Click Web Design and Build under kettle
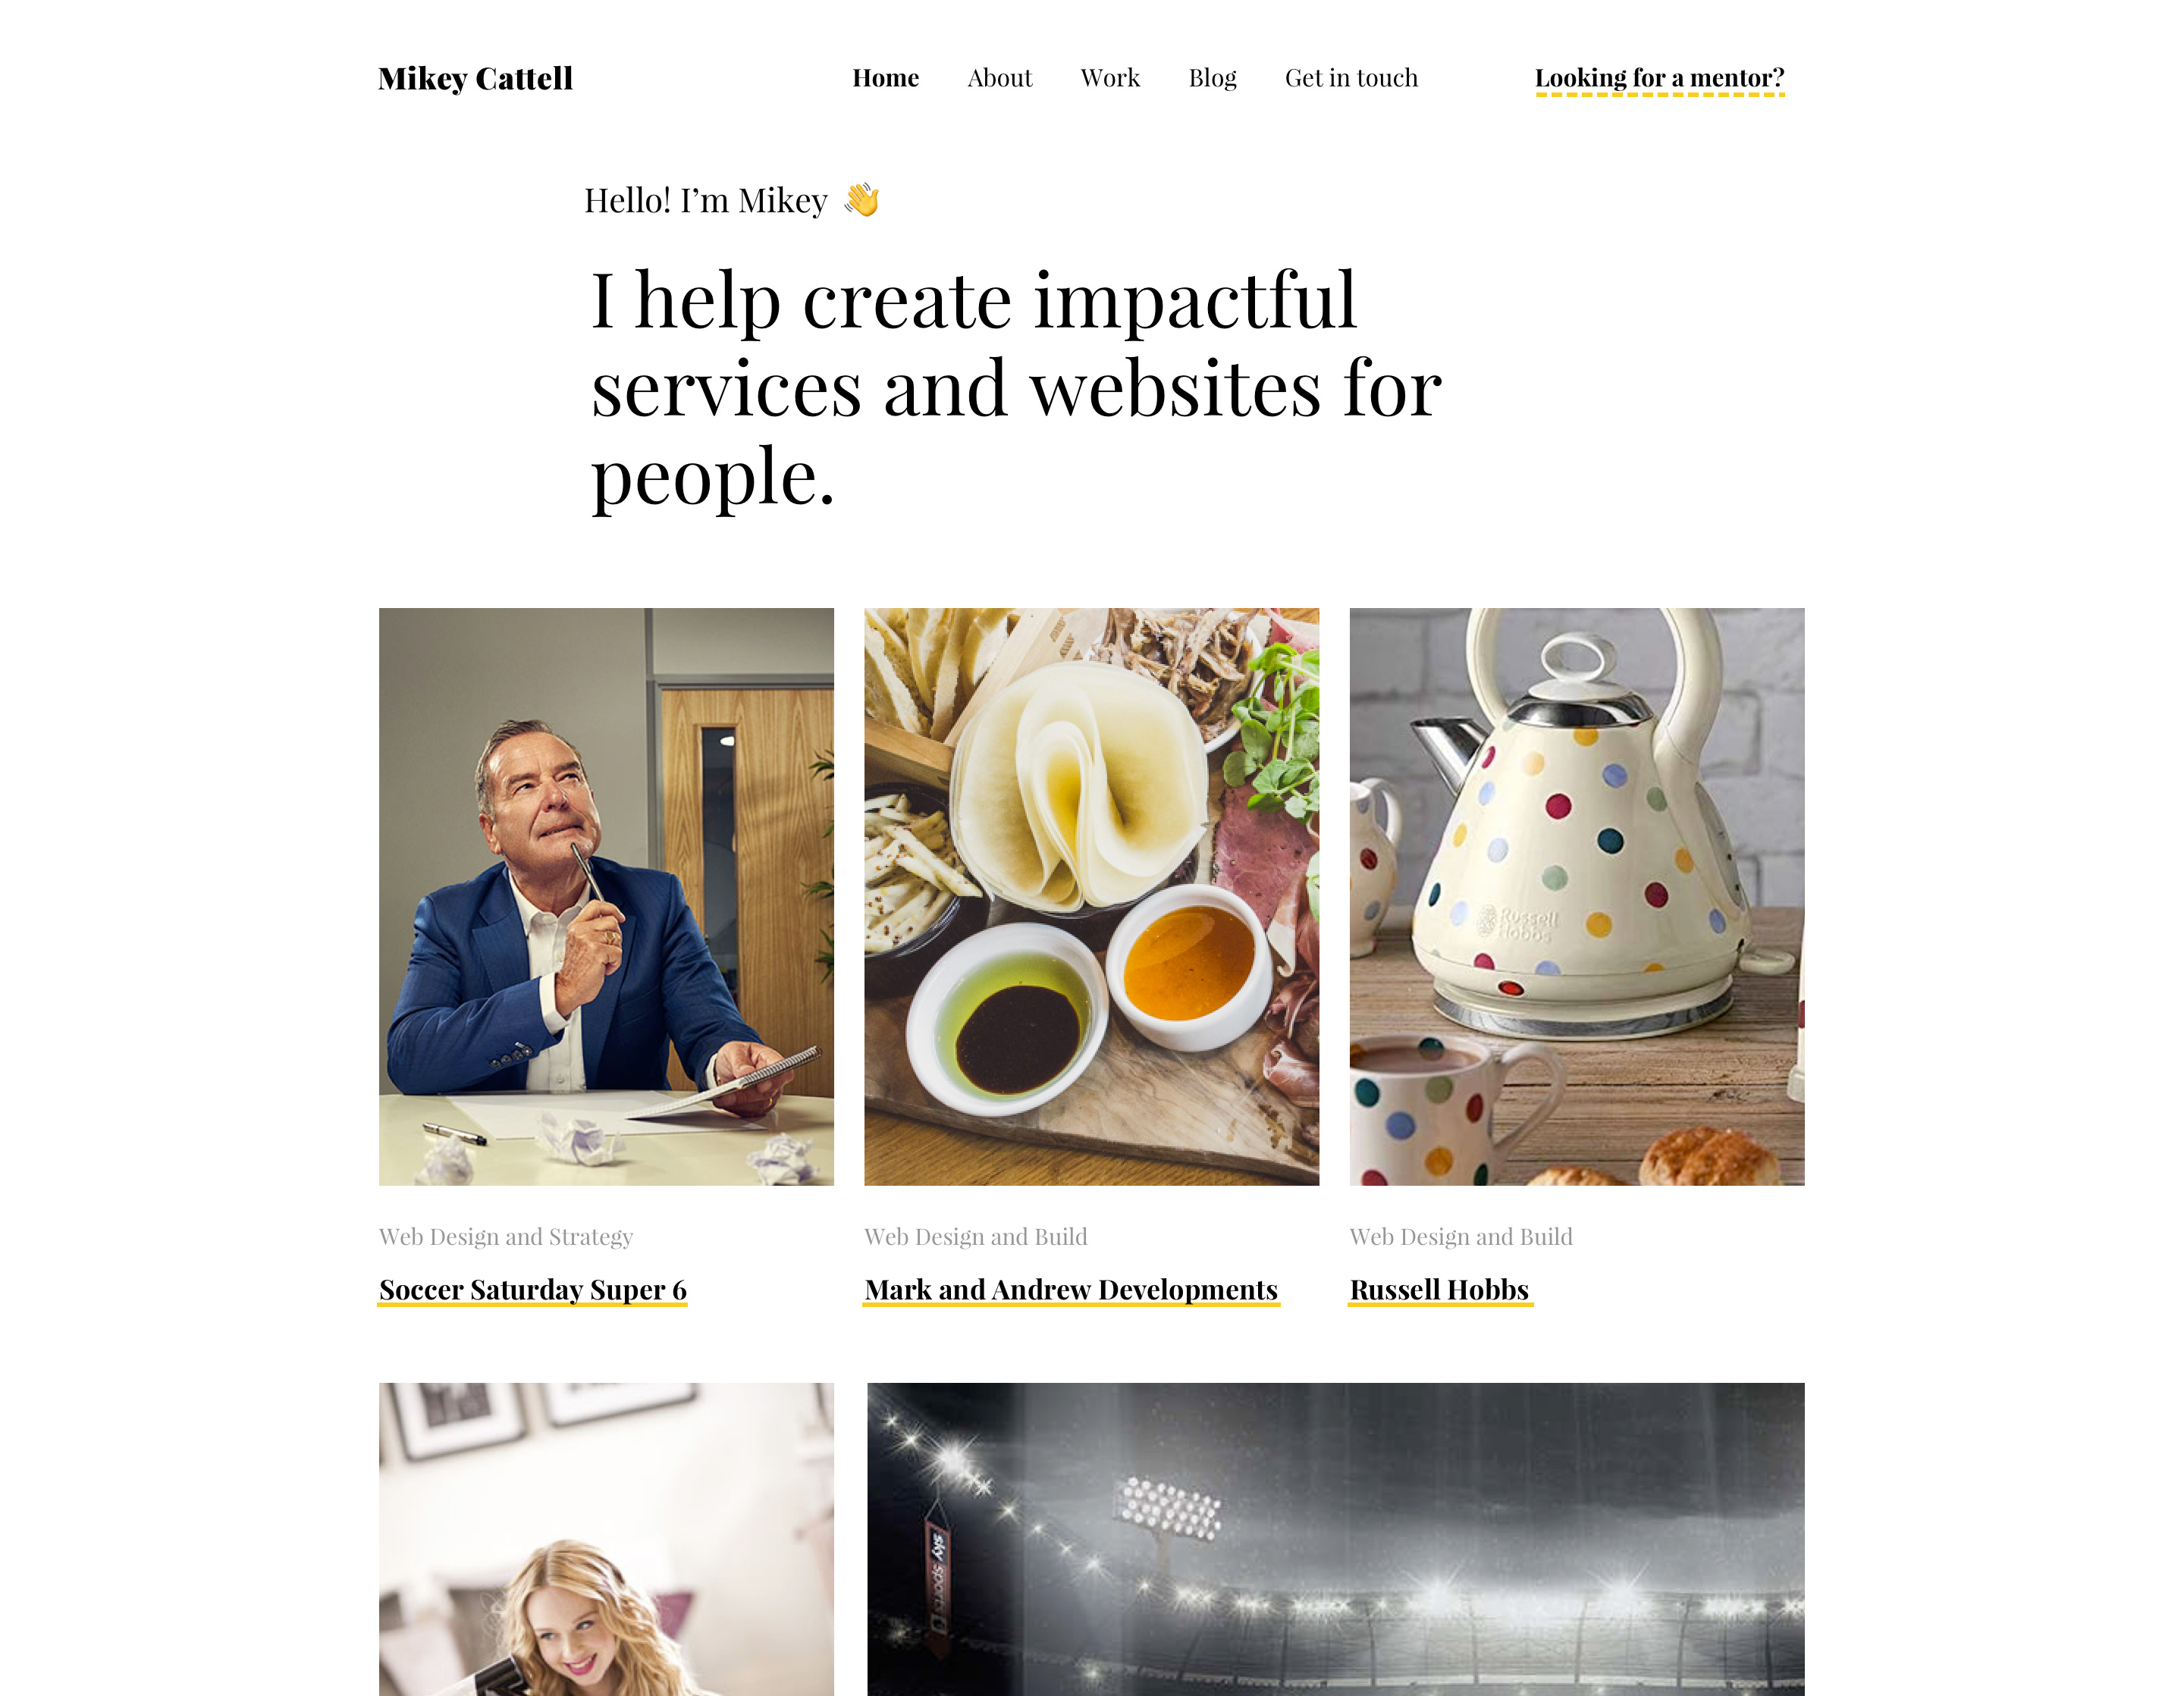The height and width of the screenshot is (1696, 2184). 1461,1237
